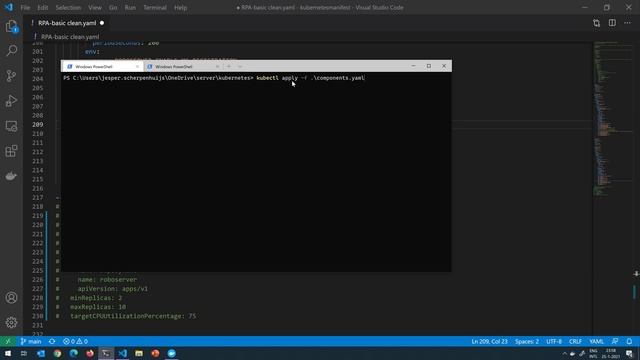Open Chrome from the taskbar
Screen dimensions: 640x360
pos(57,353)
